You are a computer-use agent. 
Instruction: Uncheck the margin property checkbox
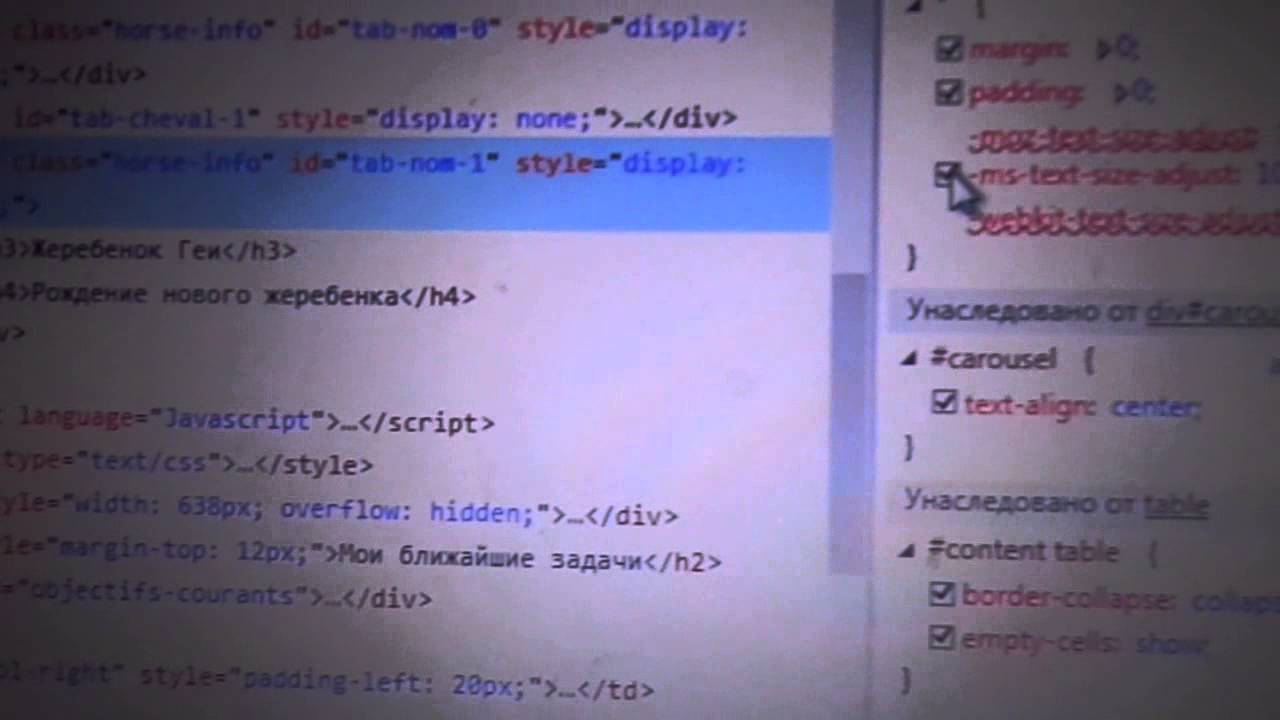[948, 48]
